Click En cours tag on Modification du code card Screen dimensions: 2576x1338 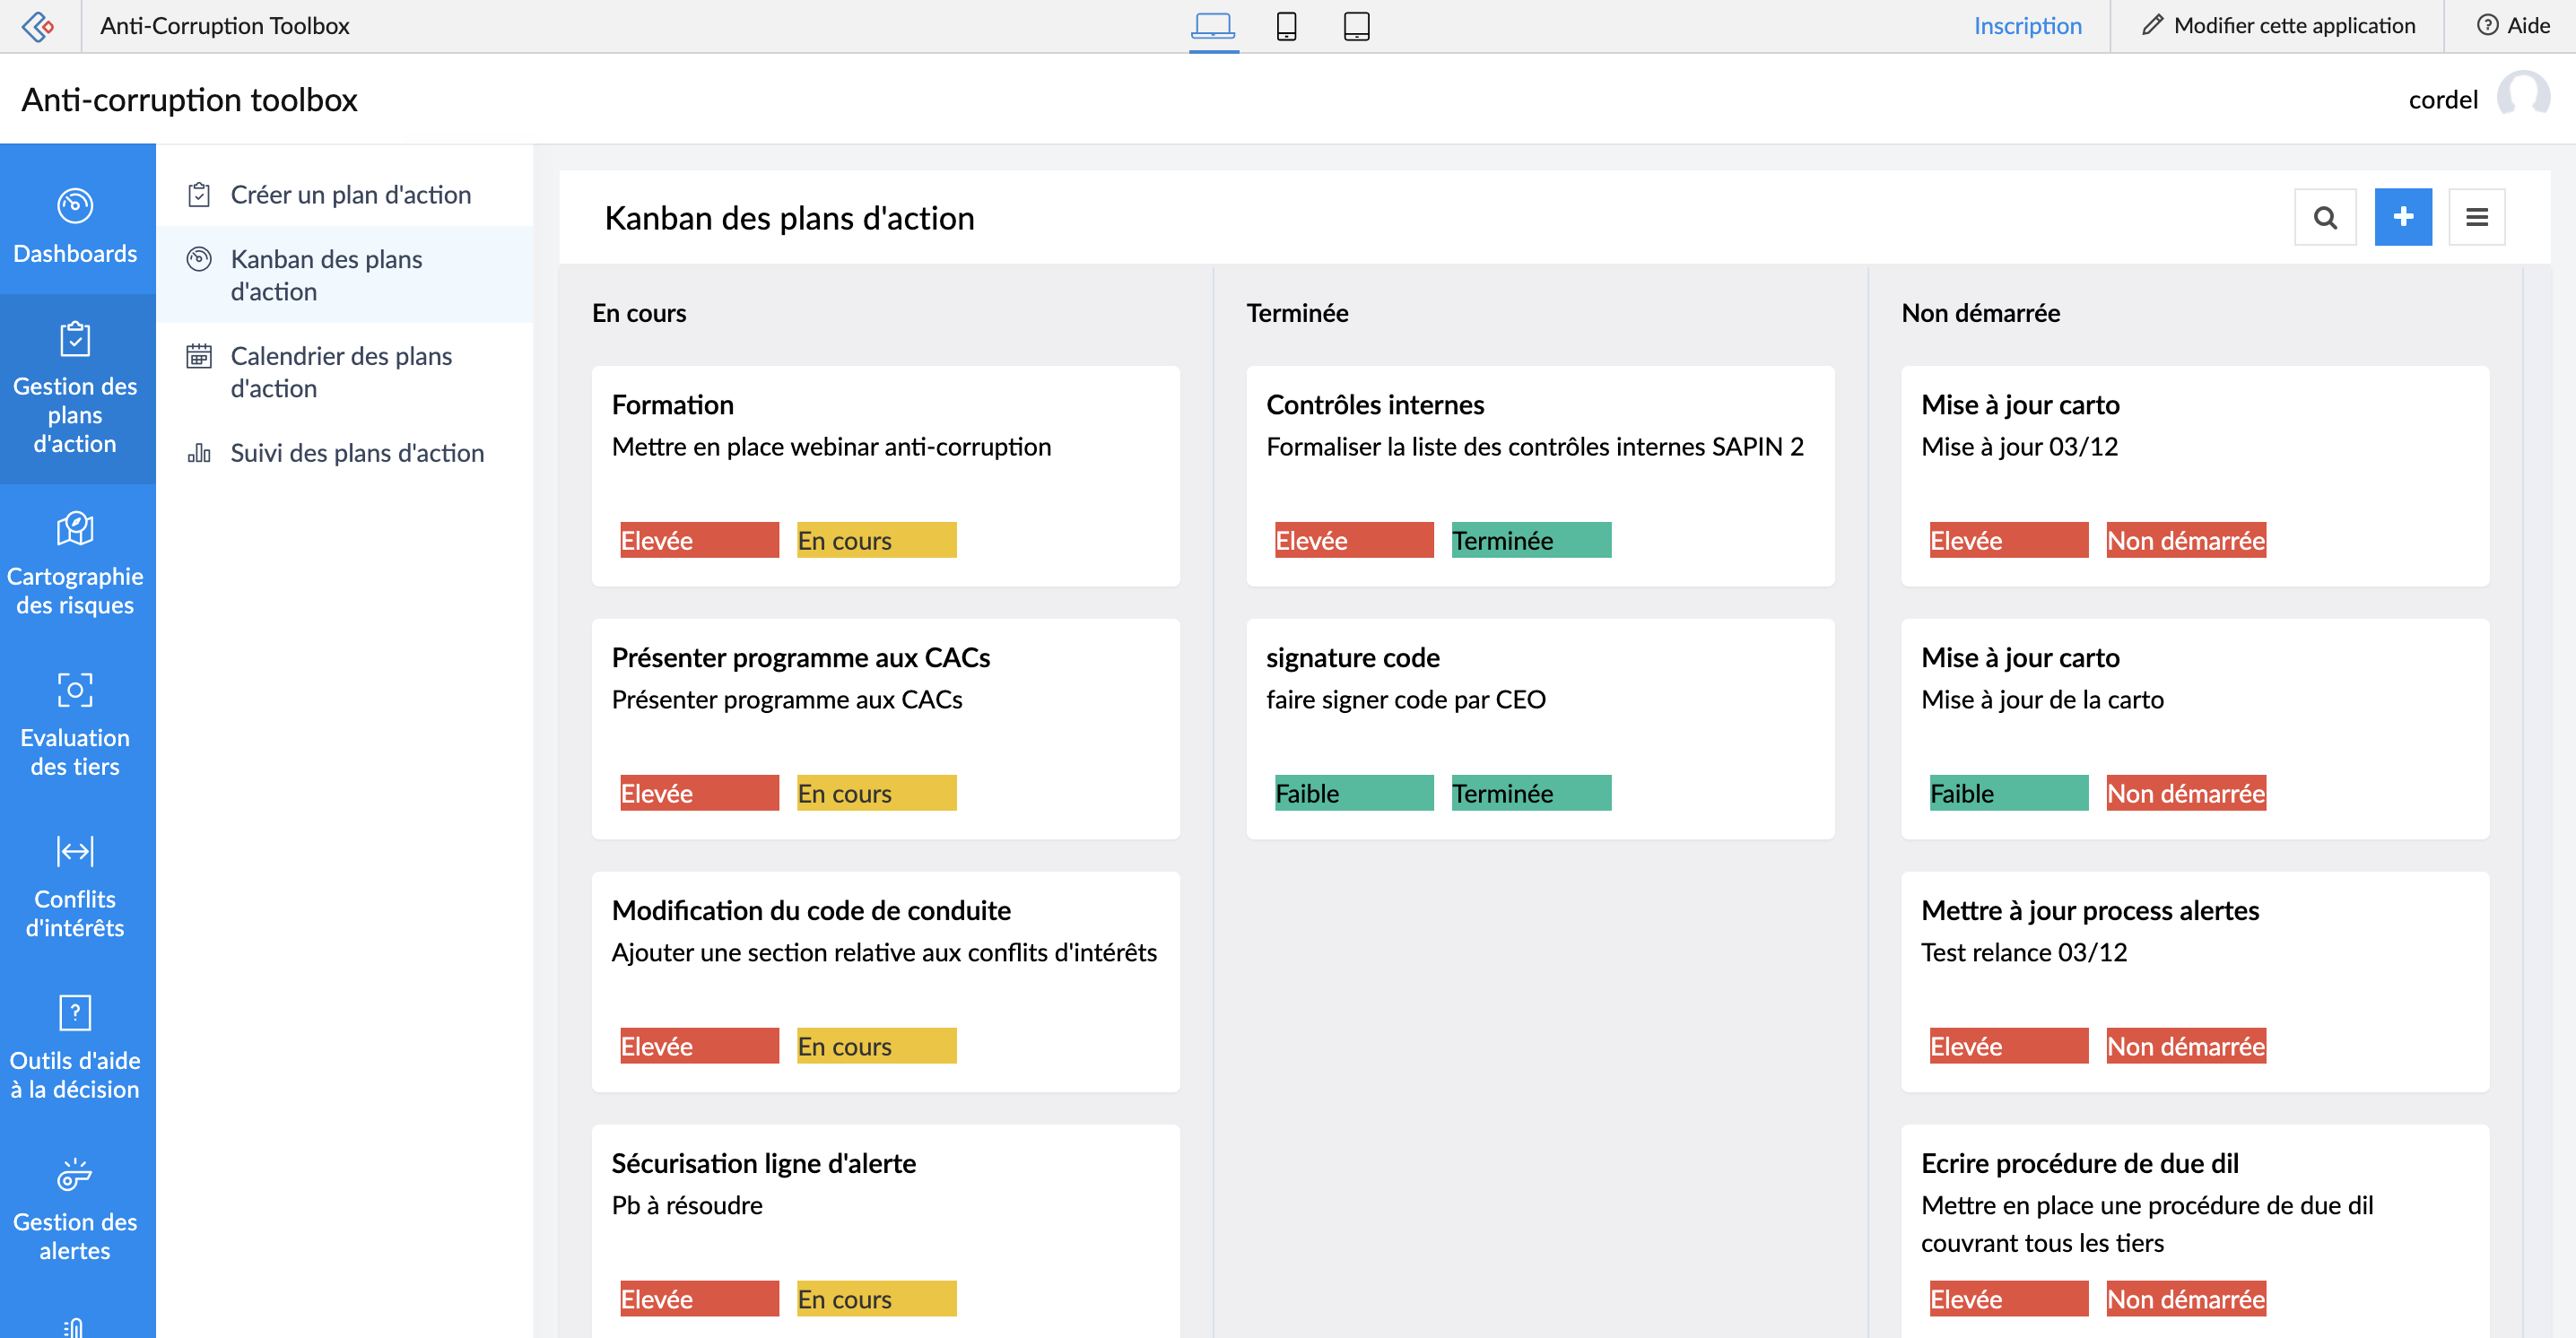pyautogui.click(x=876, y=1047)
